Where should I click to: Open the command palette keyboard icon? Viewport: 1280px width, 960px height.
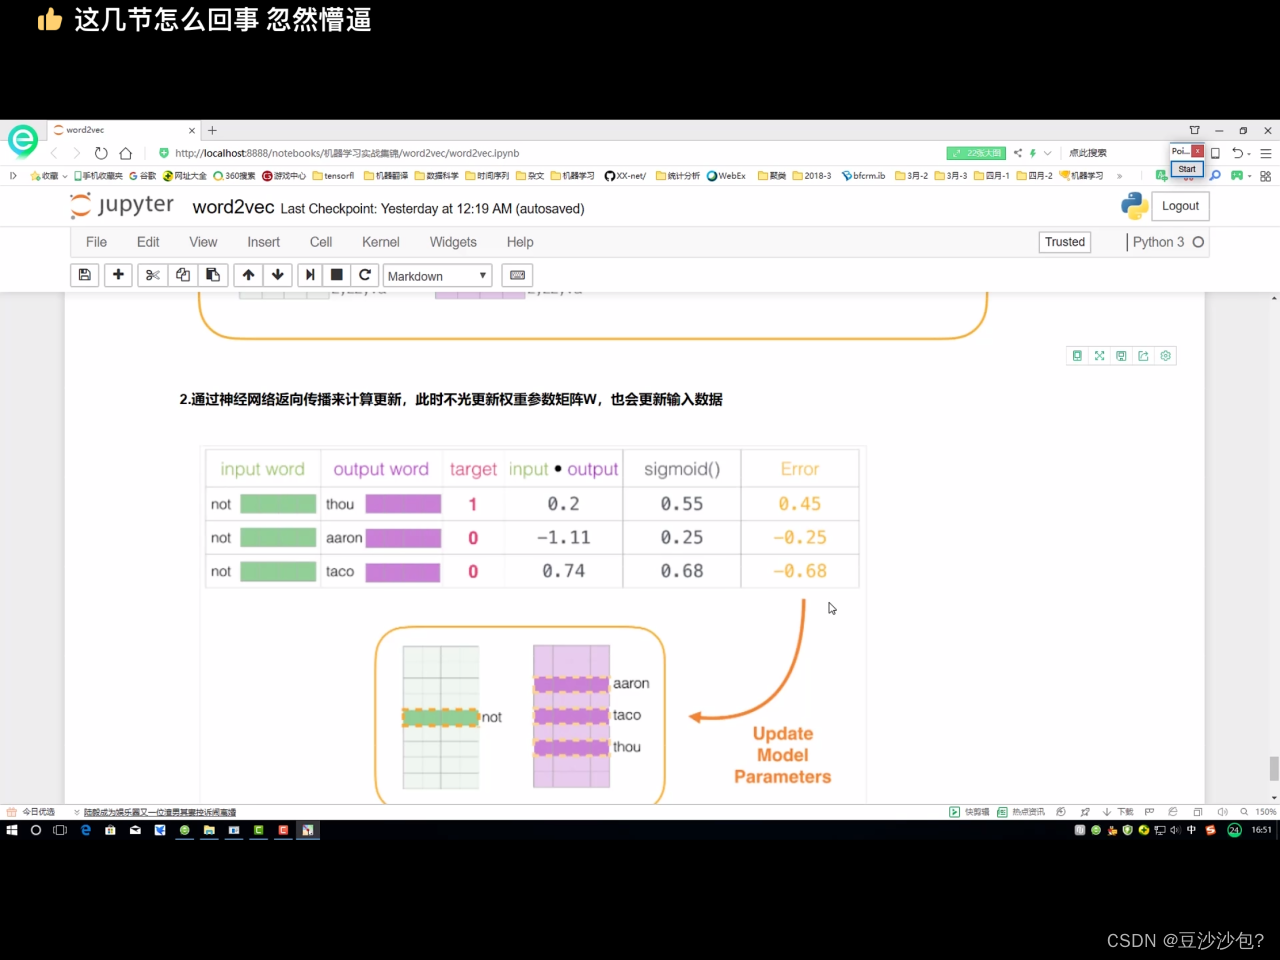click(x=517, y=275)
